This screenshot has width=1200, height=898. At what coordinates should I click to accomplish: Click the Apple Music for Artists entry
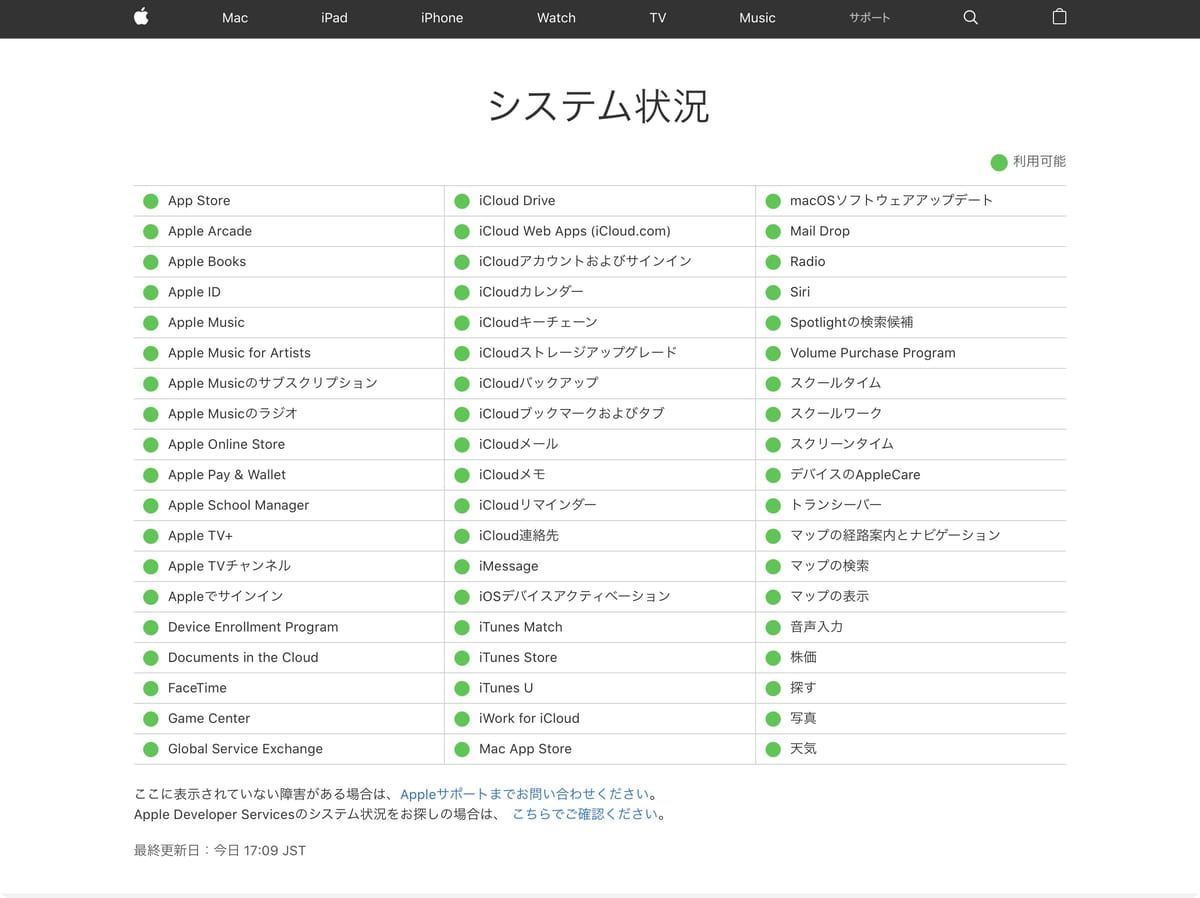tap(239, 353)
